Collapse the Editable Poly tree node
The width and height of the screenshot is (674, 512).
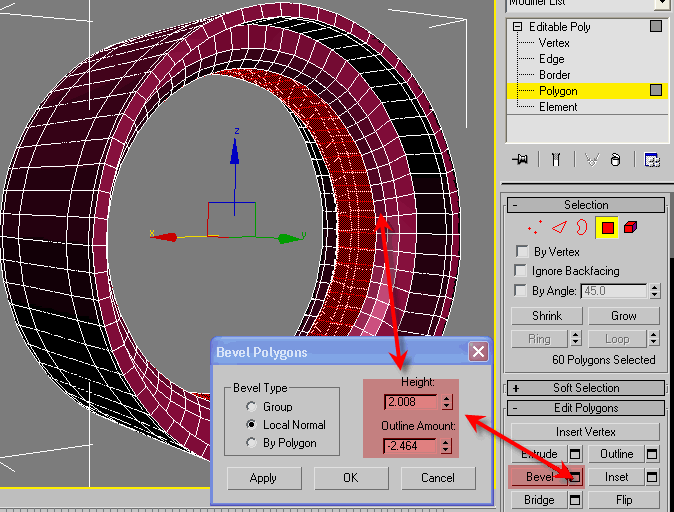coord(518,27)
